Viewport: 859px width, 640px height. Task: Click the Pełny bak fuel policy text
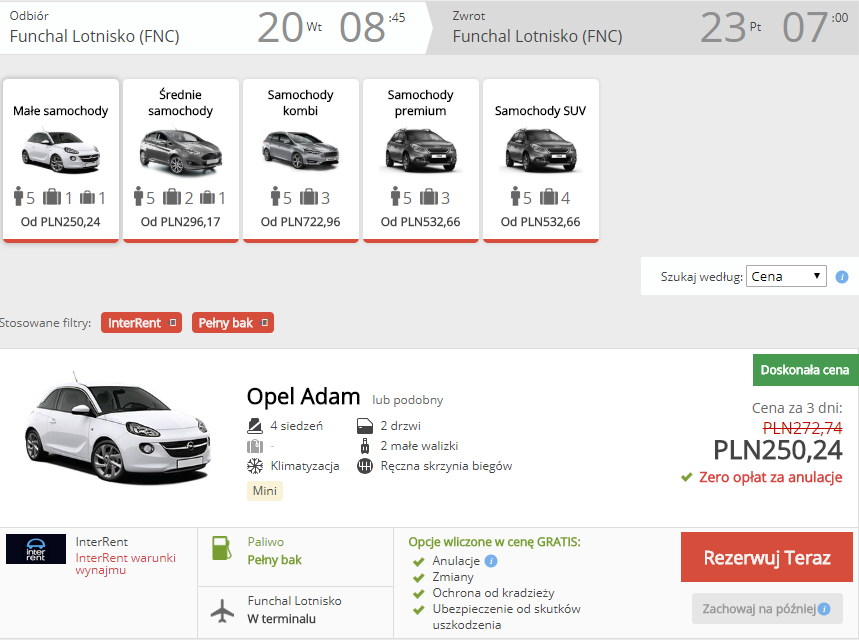click(274, 560)
